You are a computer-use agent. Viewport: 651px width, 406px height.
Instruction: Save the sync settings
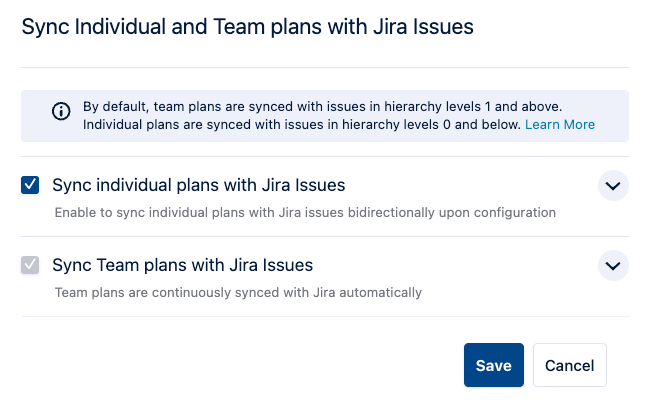[x=493, y=365]
